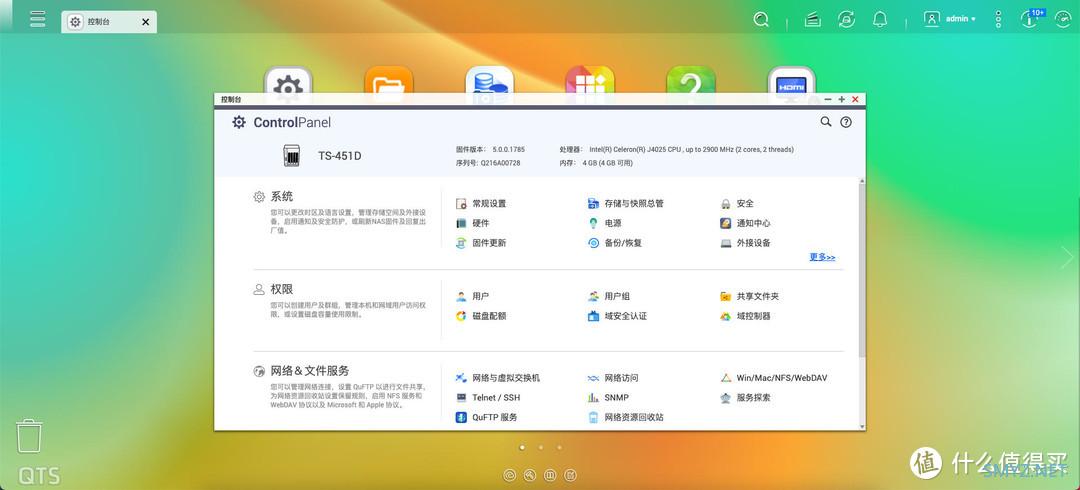The image size is (1080, 490).
Task: Open 备份/恢复 backup and restore
Action: [x=615, y=243]
